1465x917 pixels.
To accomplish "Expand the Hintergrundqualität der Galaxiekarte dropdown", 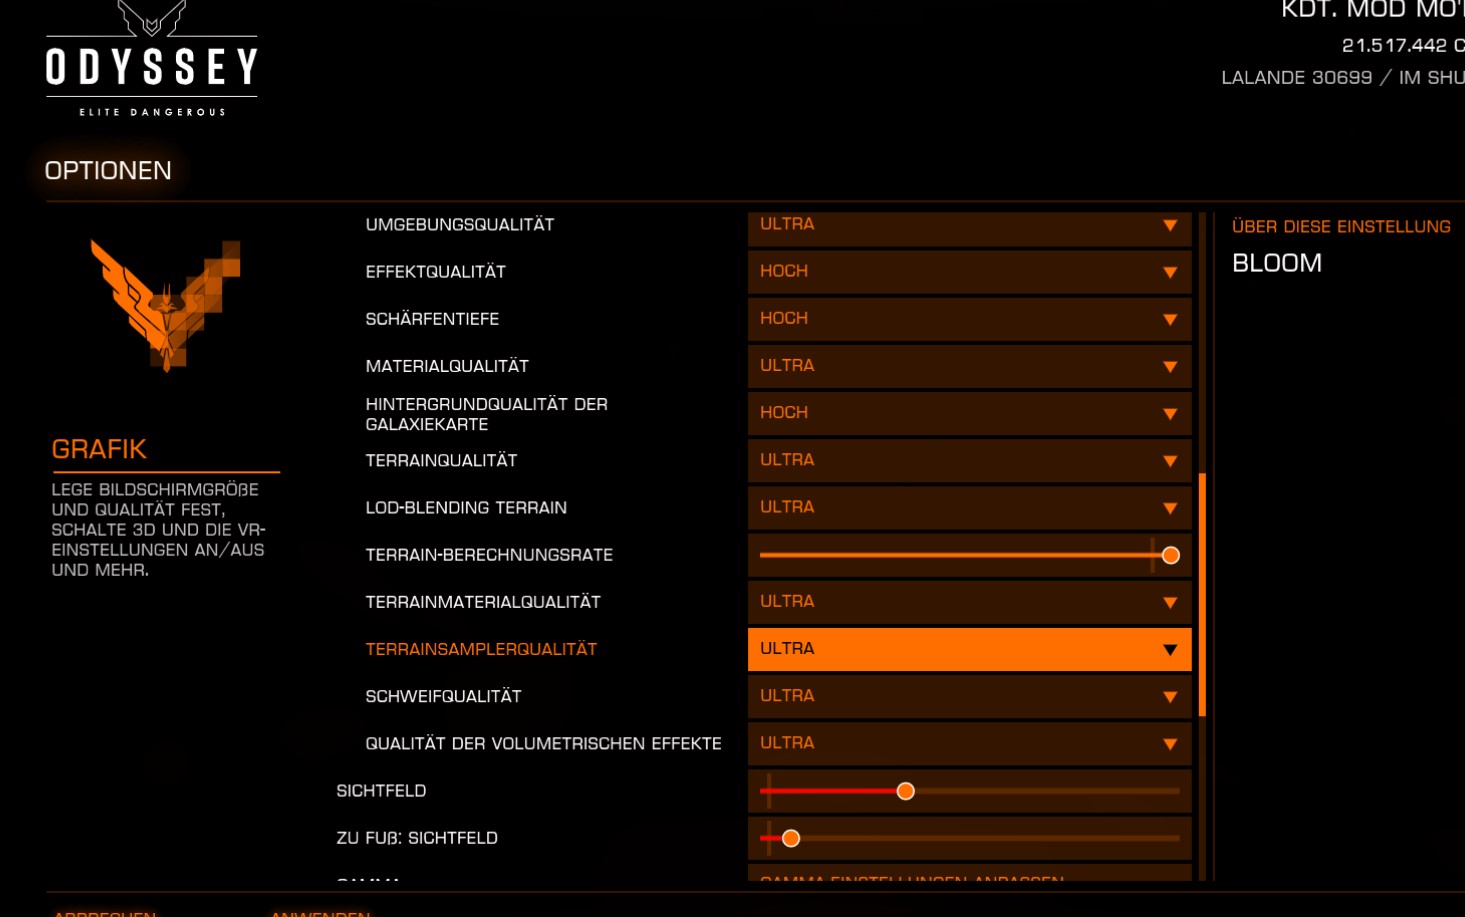I will point(968,412).
